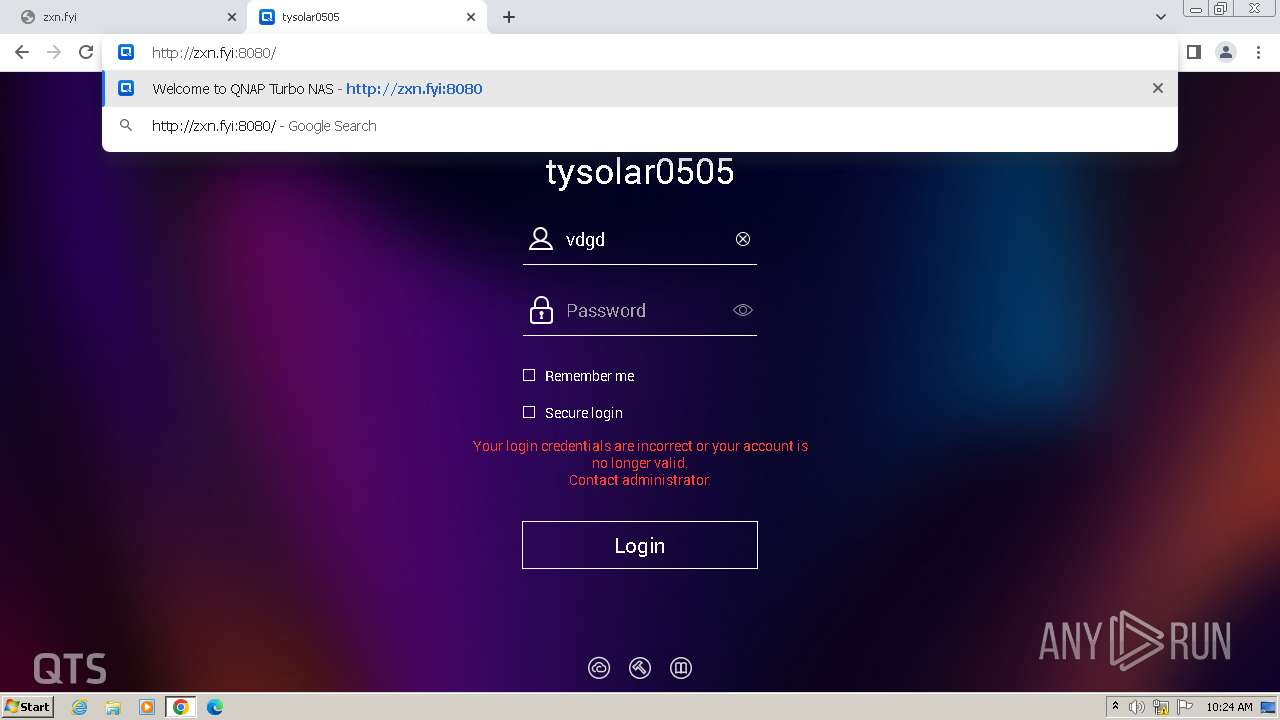Open the Action Center flag icon
The width and height of the screenshot is (1280, 720).
(x=1183, y=707)
